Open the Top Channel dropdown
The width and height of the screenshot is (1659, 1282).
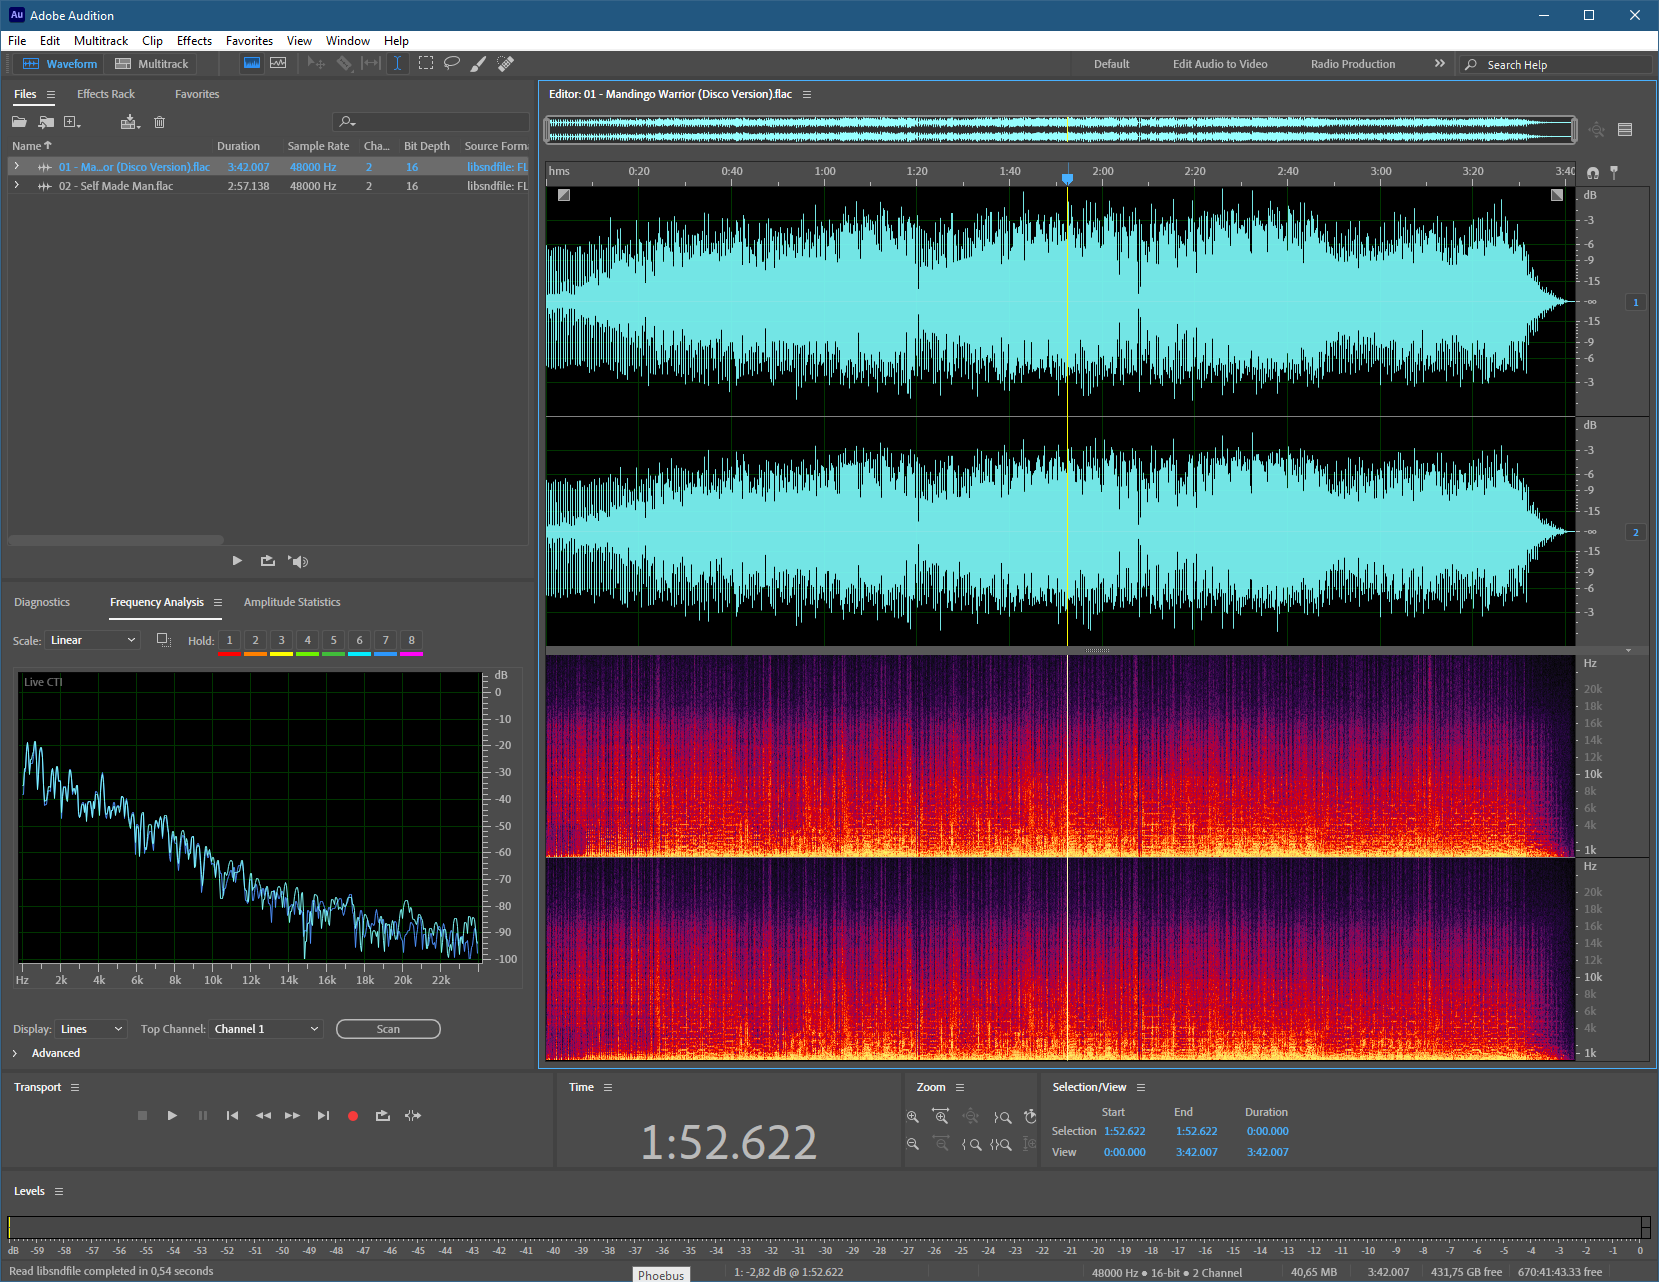pyautogui.click(x=266, y=1029)
